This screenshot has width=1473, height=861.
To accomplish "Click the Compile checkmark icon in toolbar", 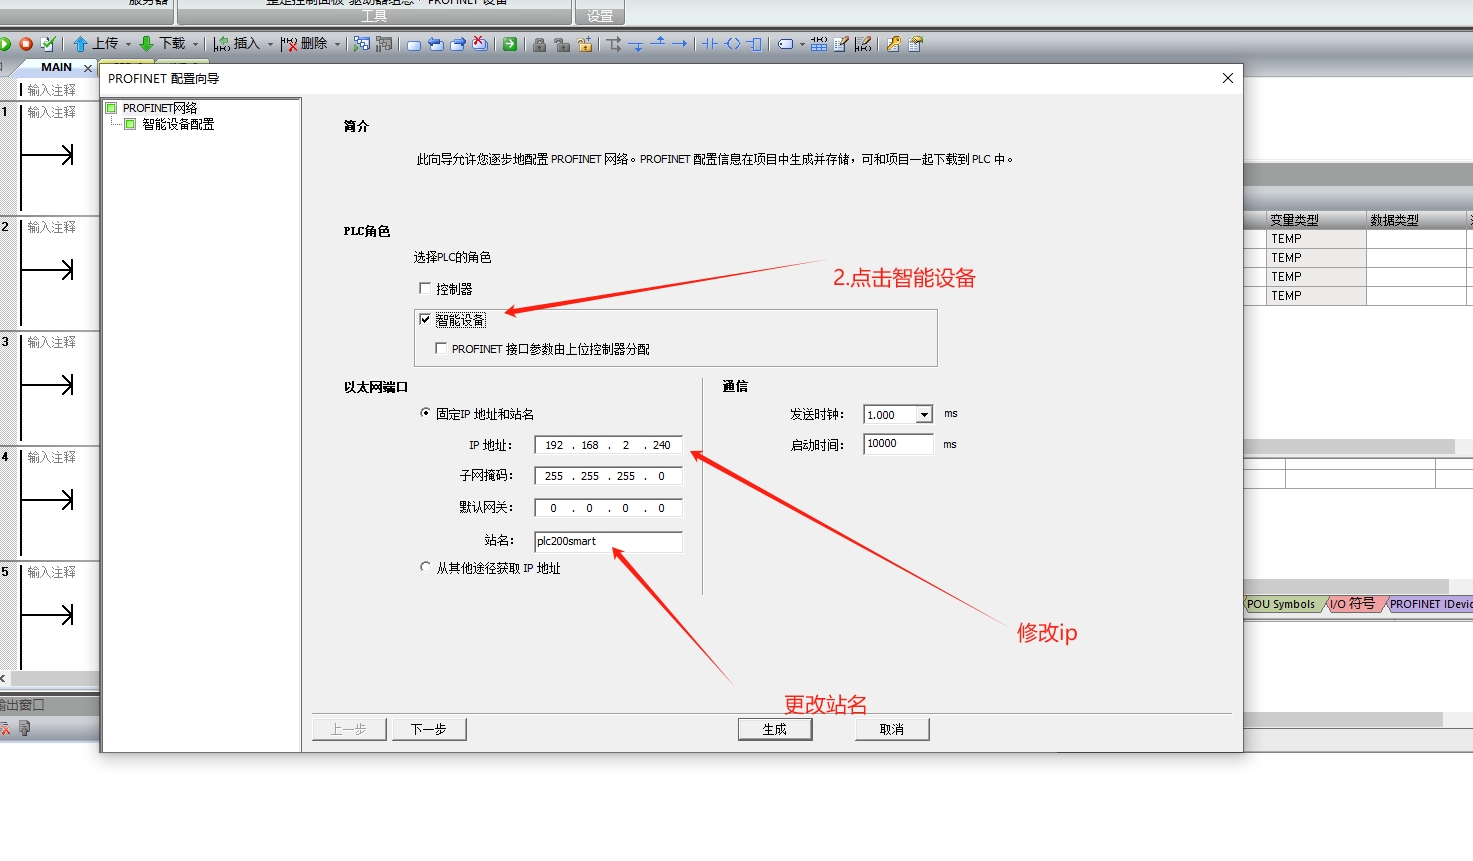I will 47,44.
